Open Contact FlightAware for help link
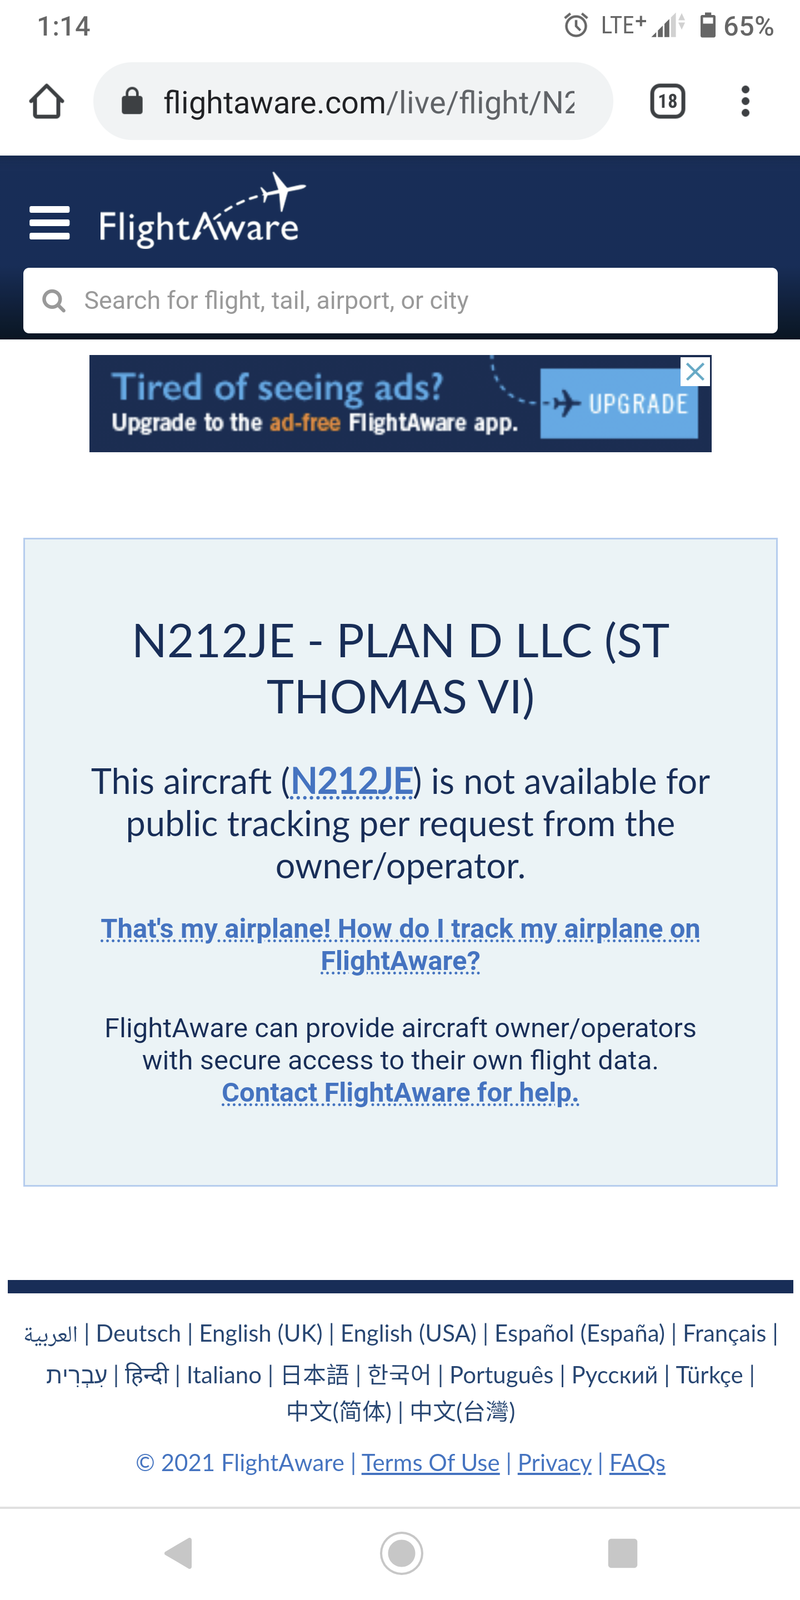This screenshot has width=800, height=1600. coord(400,1092)
